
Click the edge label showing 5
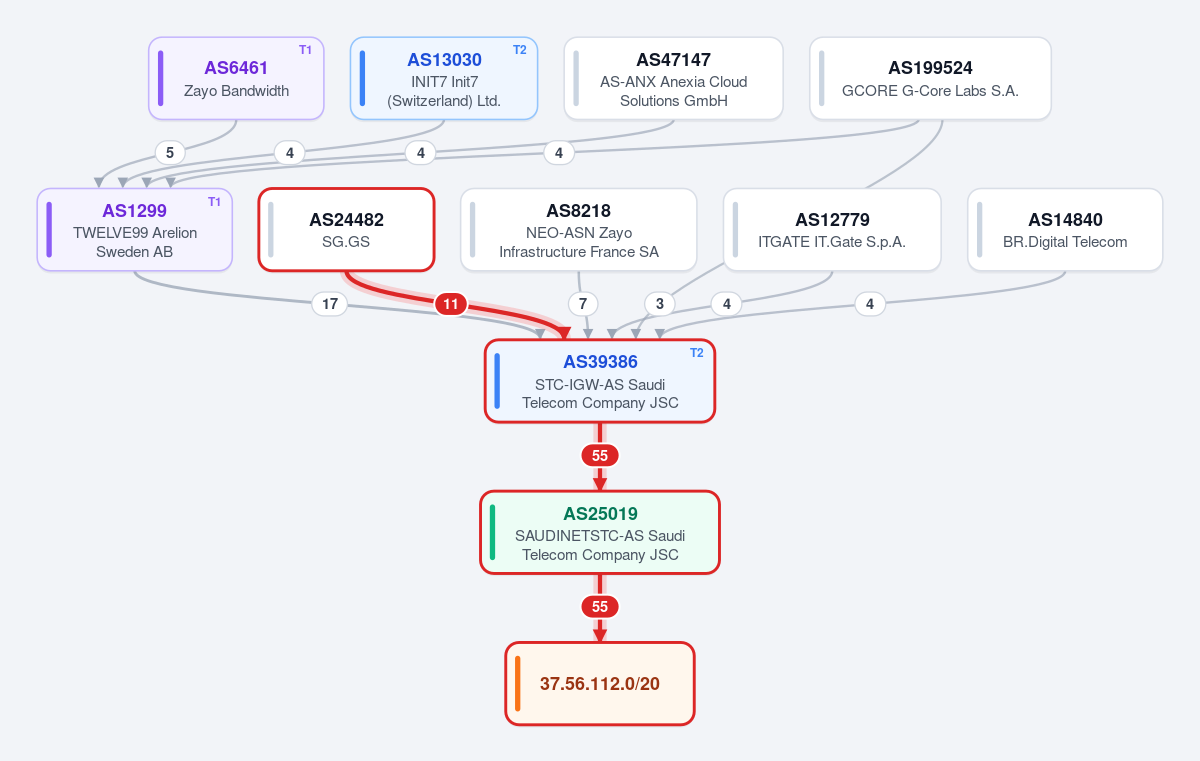[170, 153]
